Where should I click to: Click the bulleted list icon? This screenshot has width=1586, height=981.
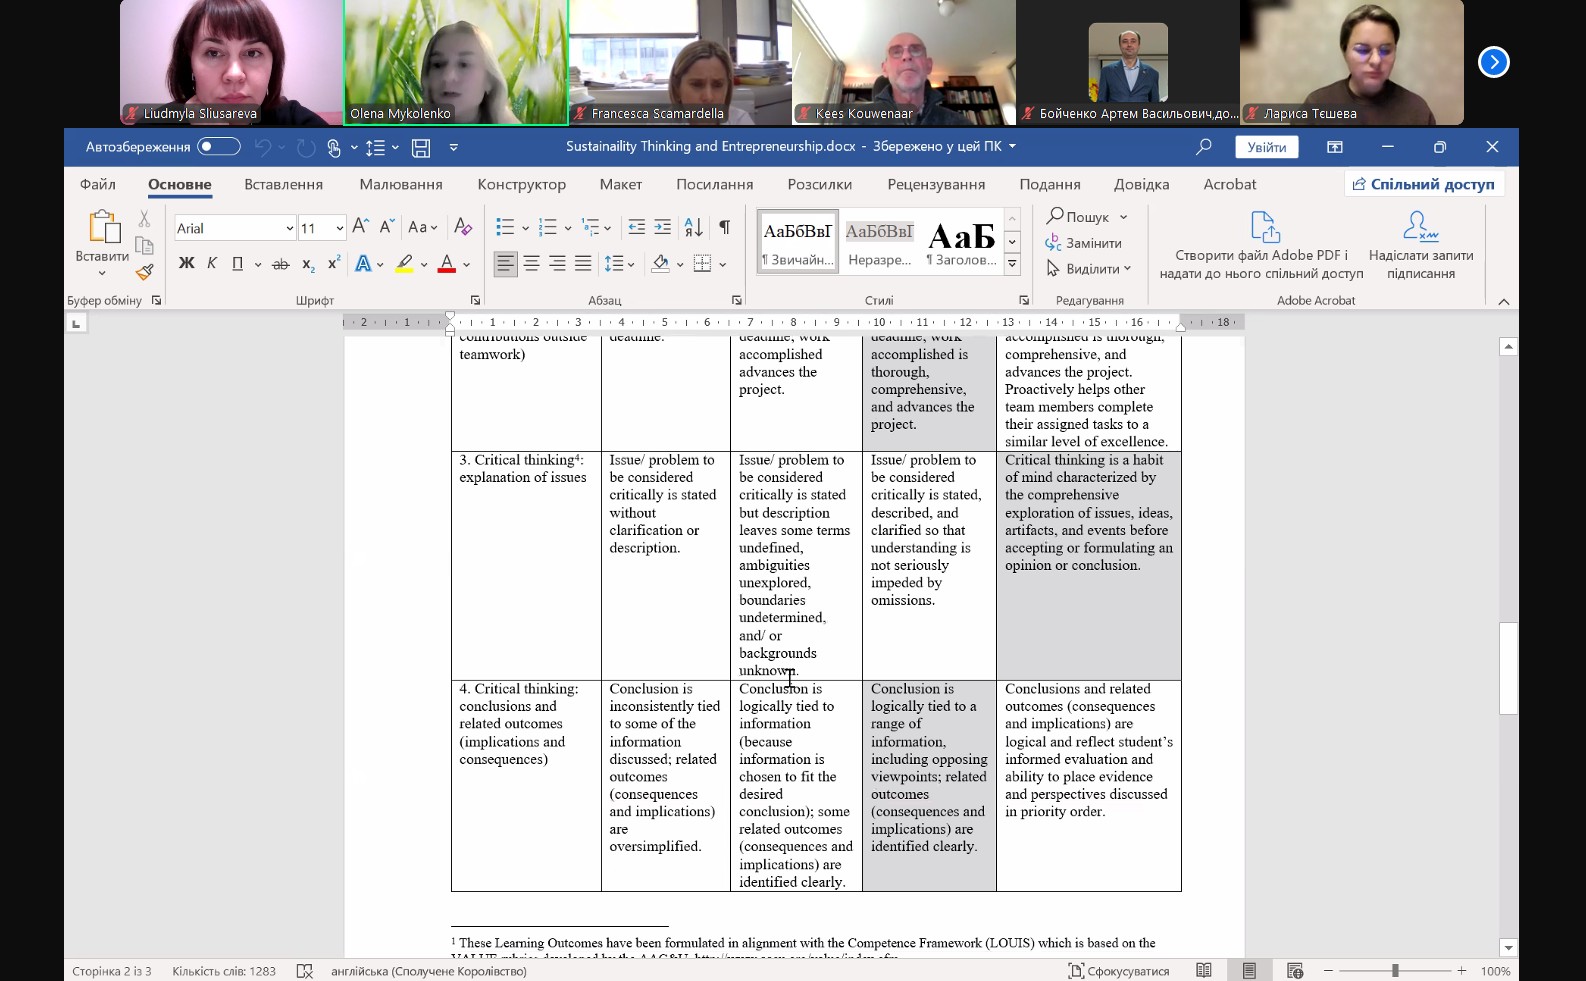(505, 227)
